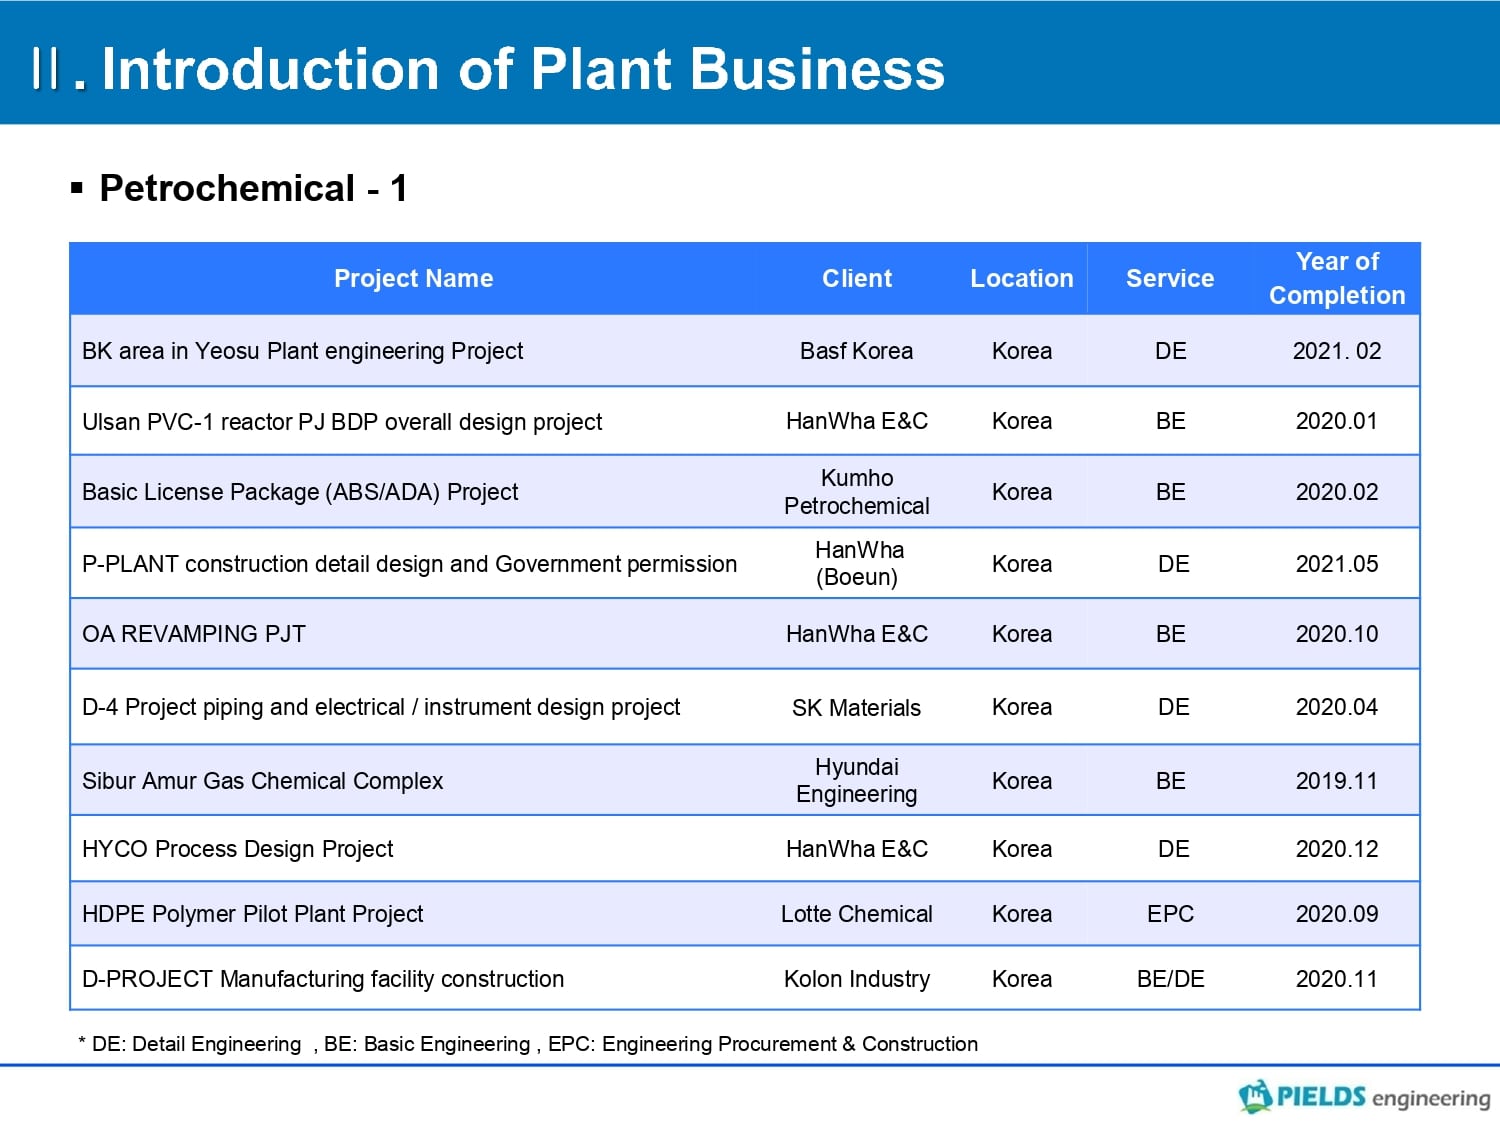Click the 'Hyundai Engineering' client cell

point(857,780)
